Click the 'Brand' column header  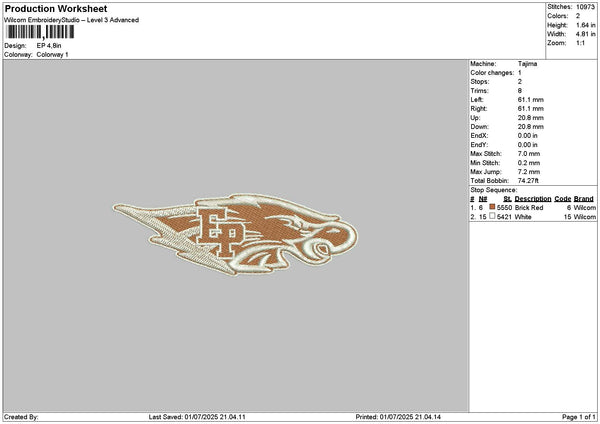pyautogui.click(x=584, y=199)
